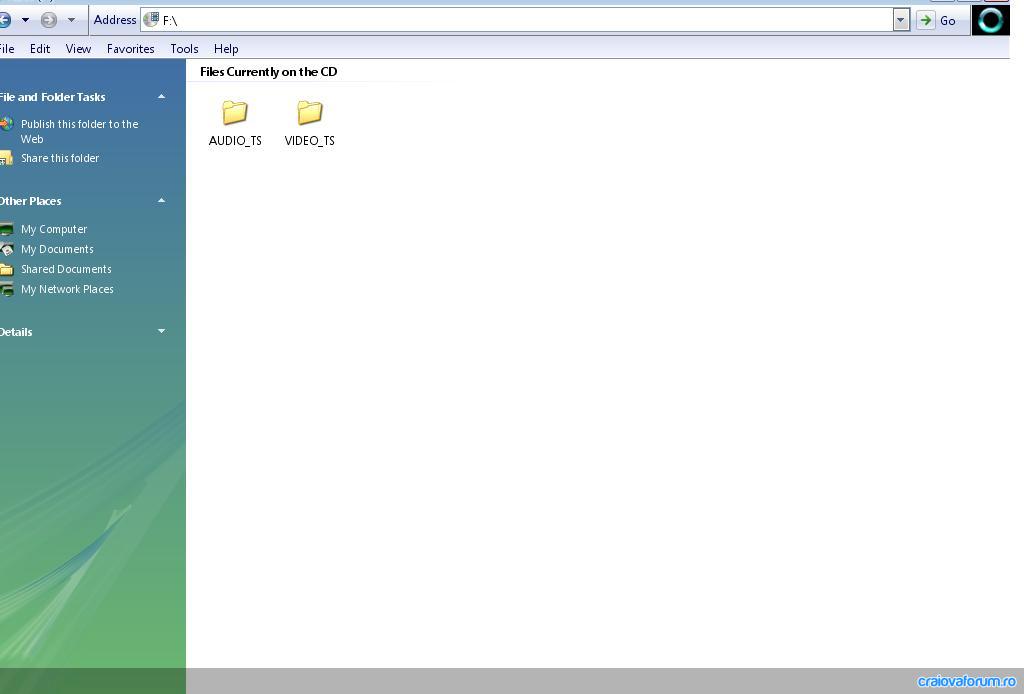This screenshot has height=694, width=1024.
Task: Open the Edit menu
Action: [x=40, y=49]
